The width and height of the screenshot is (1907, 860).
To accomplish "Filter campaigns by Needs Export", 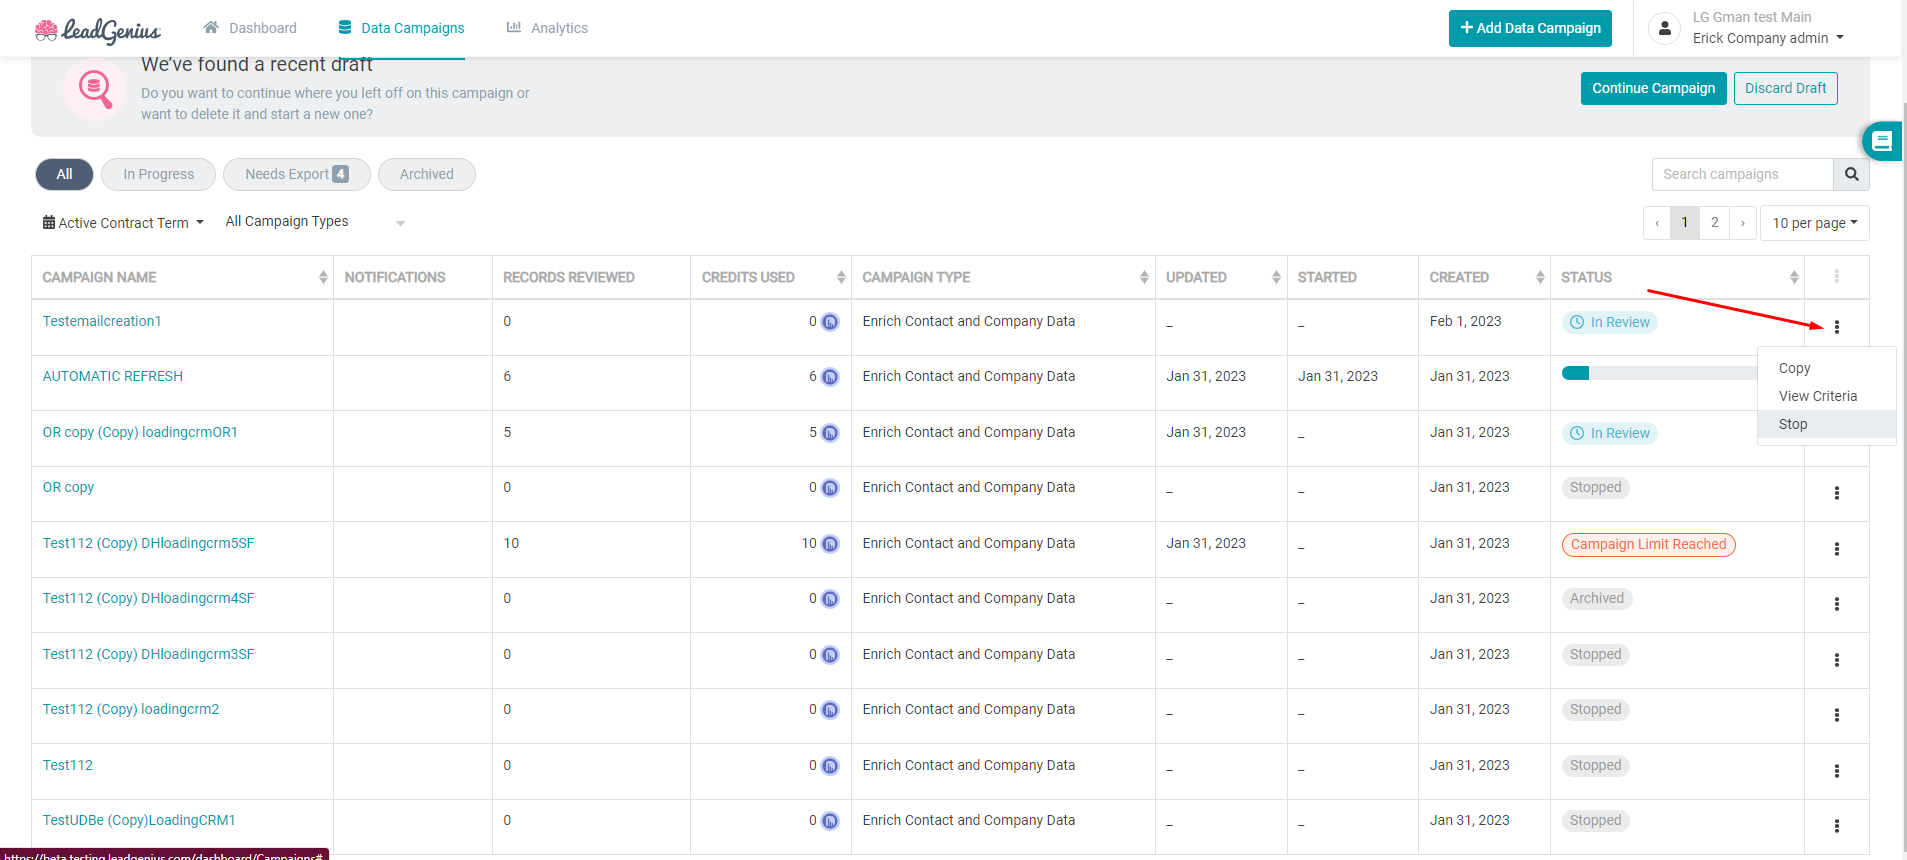I will pos(297,174).
